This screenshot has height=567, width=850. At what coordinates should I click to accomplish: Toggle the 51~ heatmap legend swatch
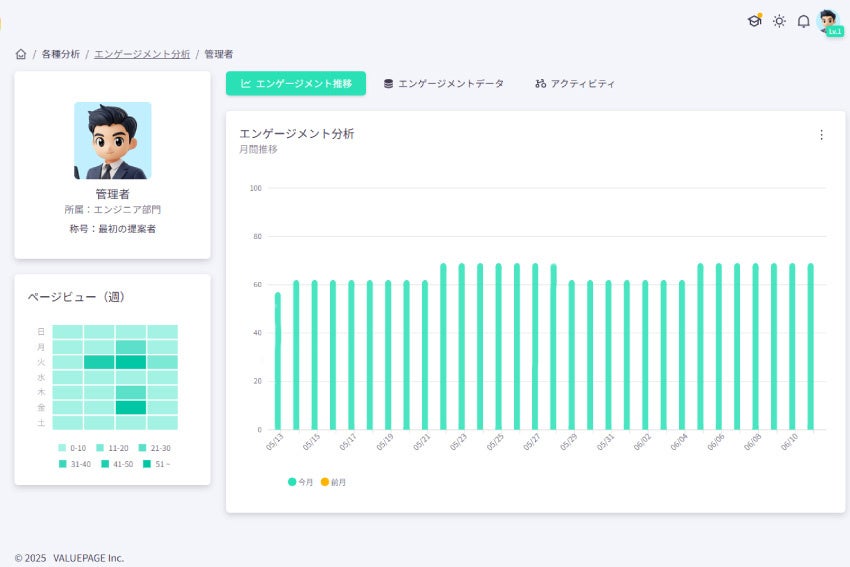[x=146, y=464]
